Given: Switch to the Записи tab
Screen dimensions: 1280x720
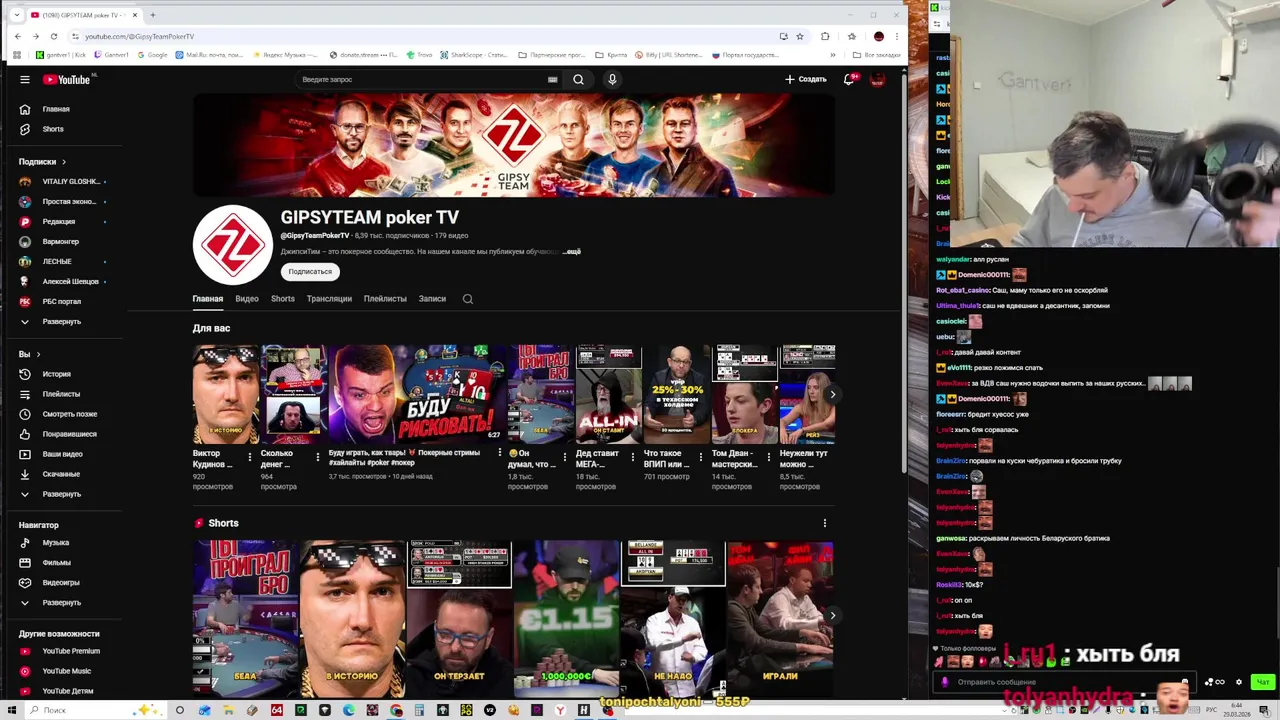Looking at the screenshot, I should coord(432,299).
